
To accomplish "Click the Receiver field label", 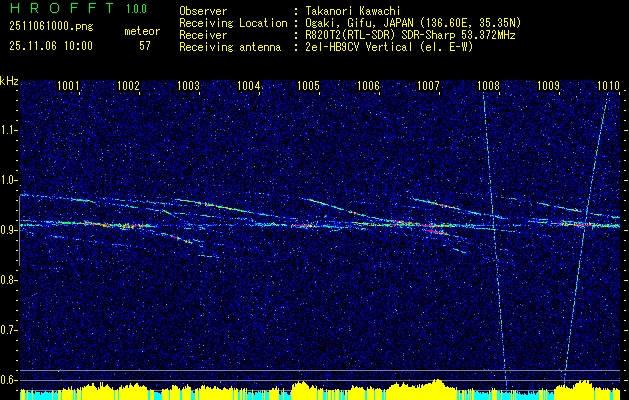I will (203, 35).
